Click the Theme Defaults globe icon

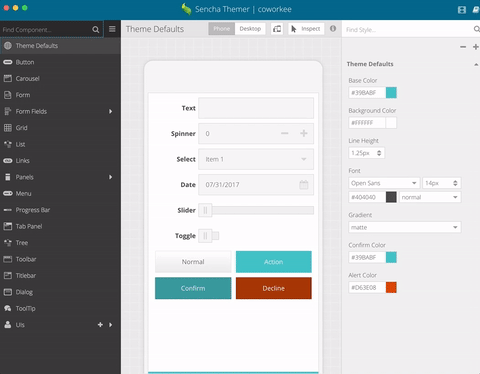pyautogui.click(x=8, y=46)
